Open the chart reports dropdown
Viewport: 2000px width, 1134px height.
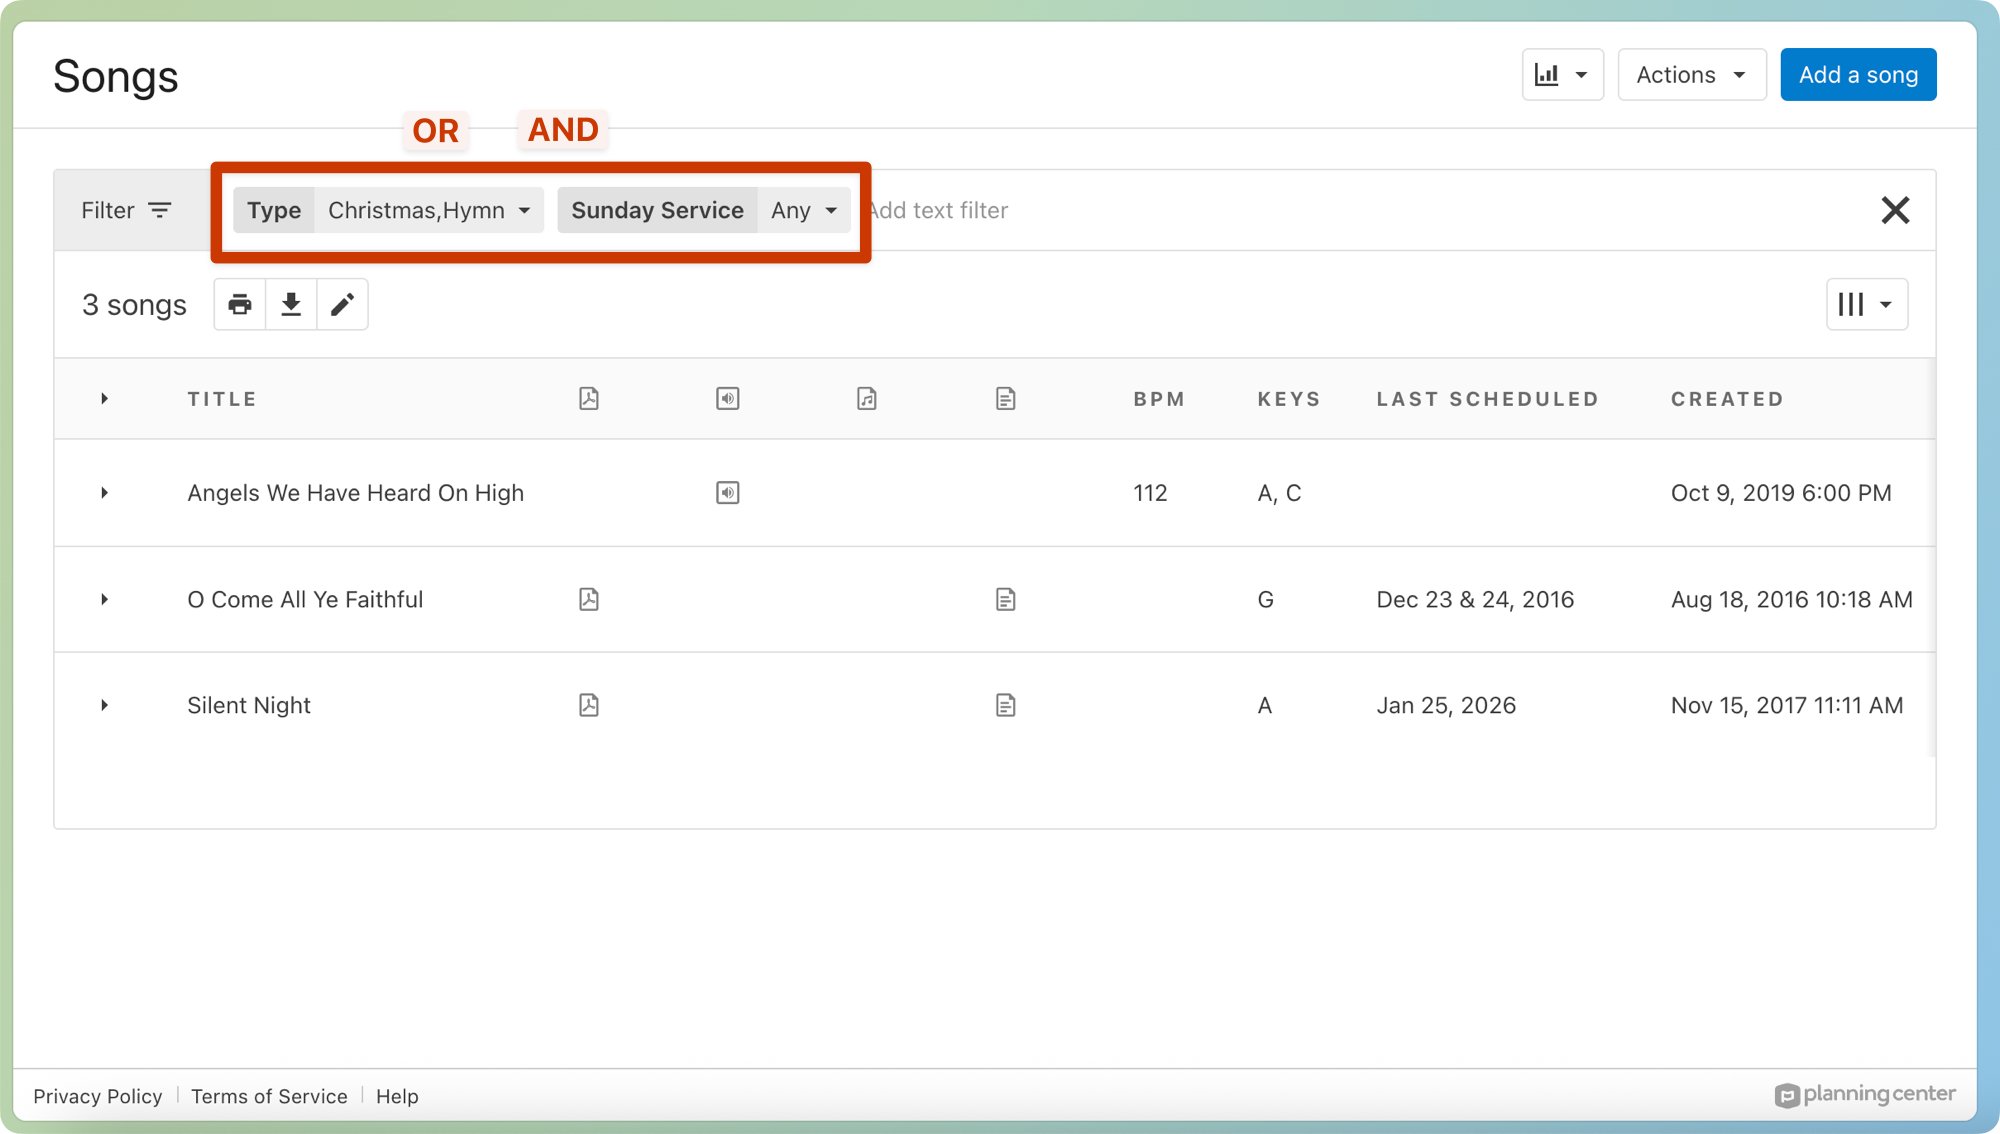1562,75
